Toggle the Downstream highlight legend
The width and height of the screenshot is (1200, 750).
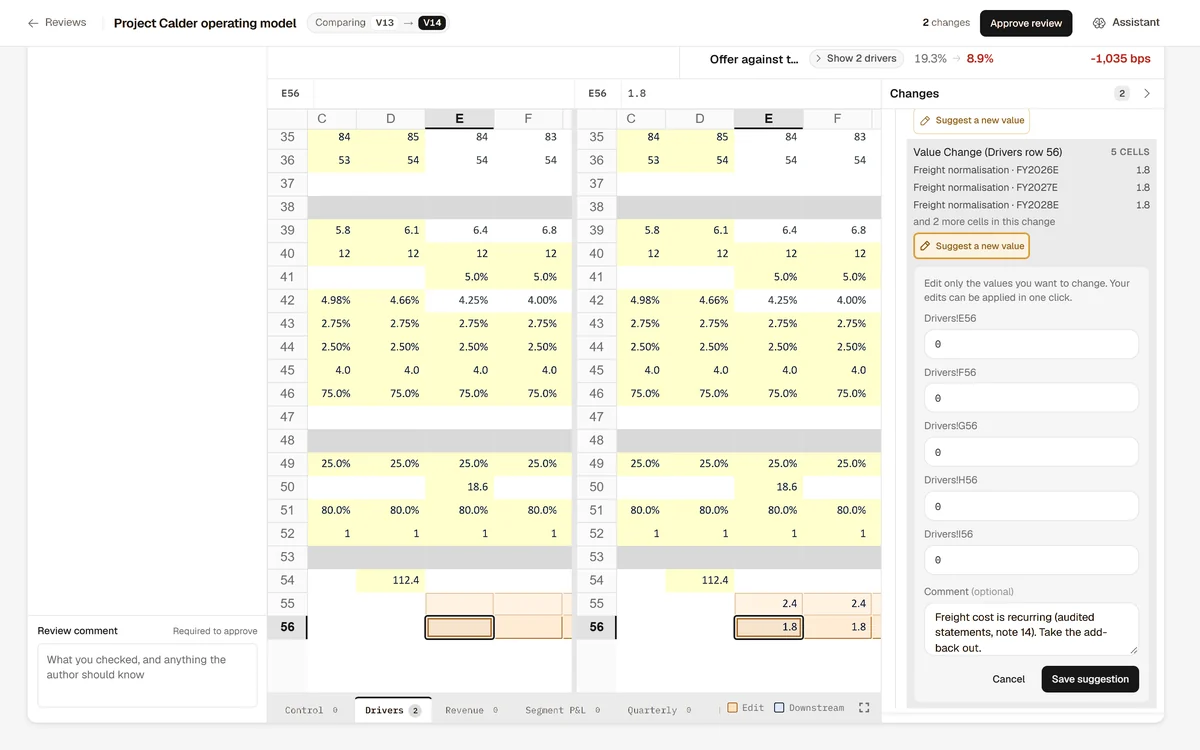coord(810,708)
